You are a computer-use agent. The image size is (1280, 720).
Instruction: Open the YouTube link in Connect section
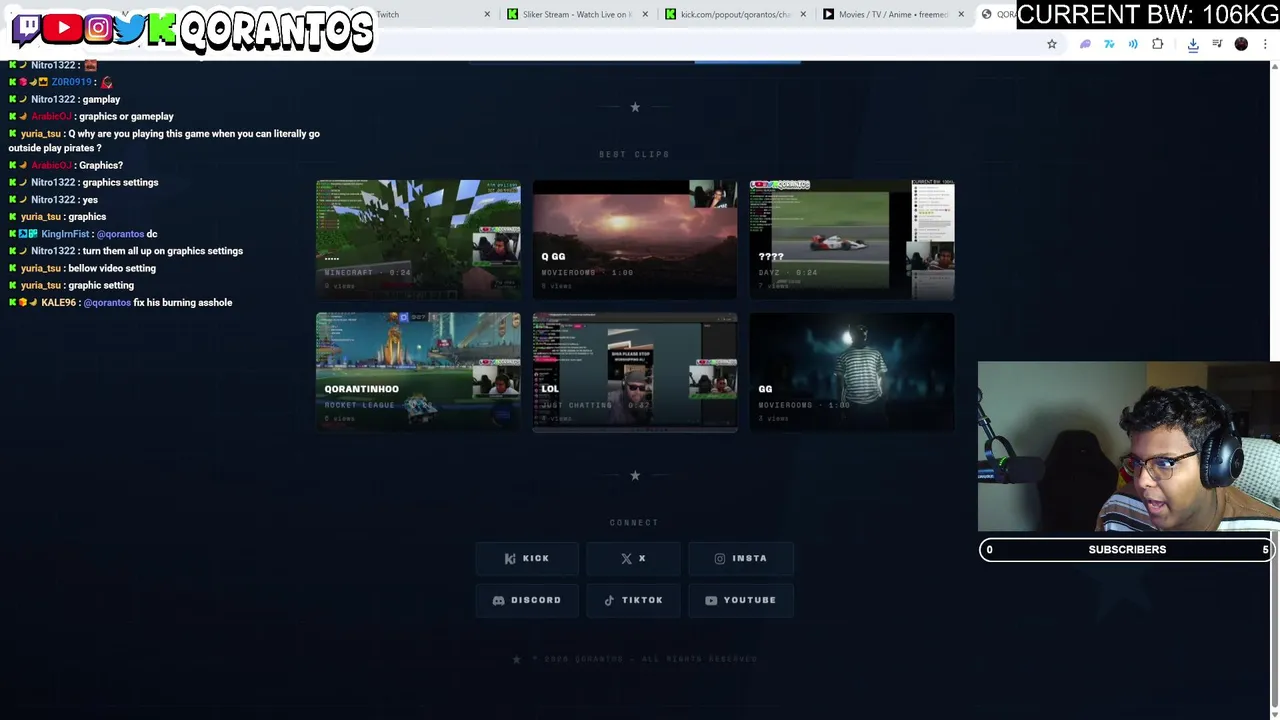coord(741,600)
